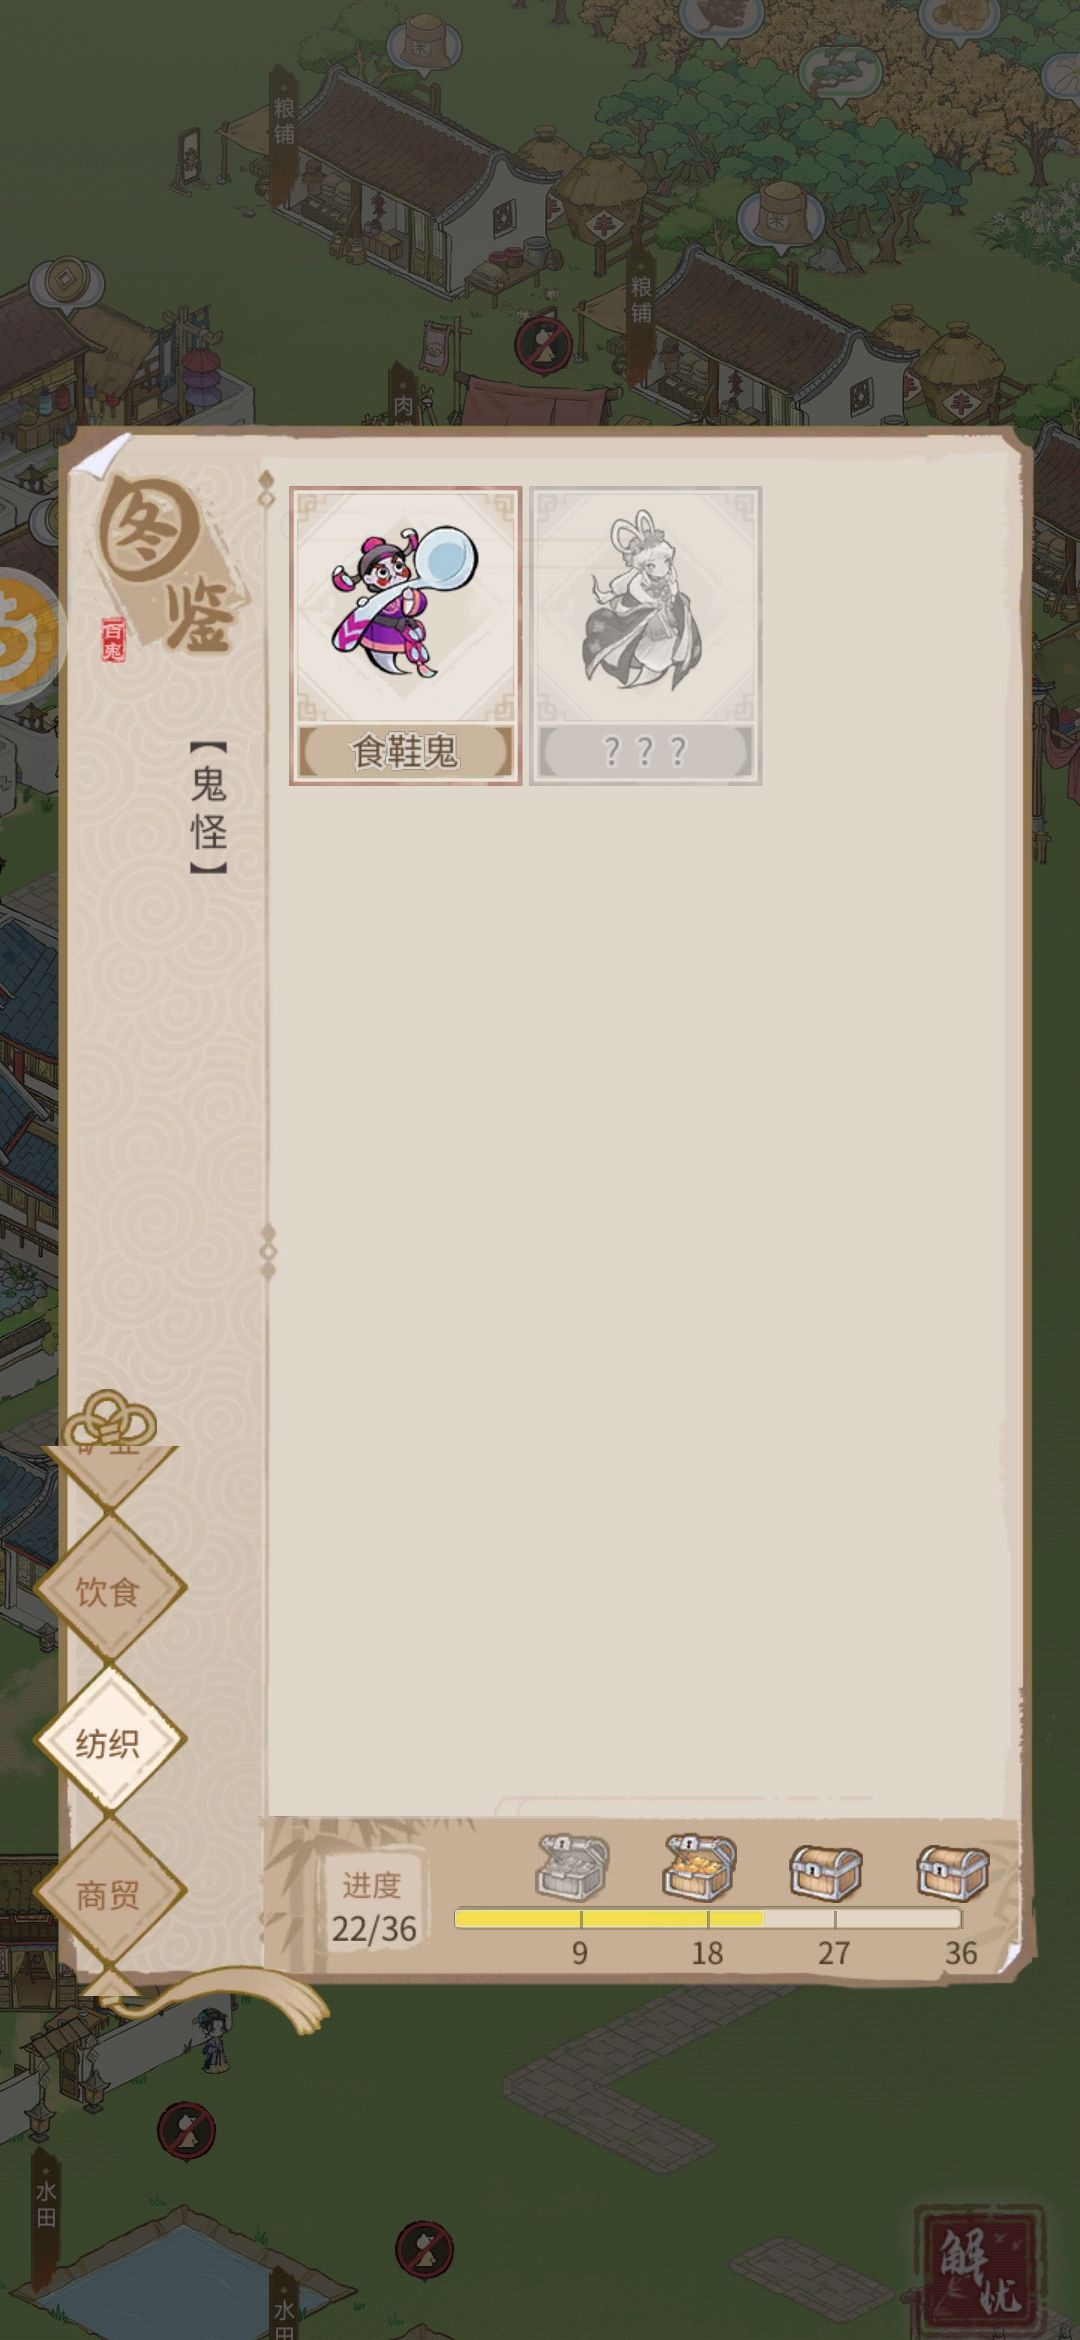Image resolution: width=1080 pixels, height=2340 pixels.
Task: Select the 食鞋鬼 ghost card
Action: (x=405, y=635)
